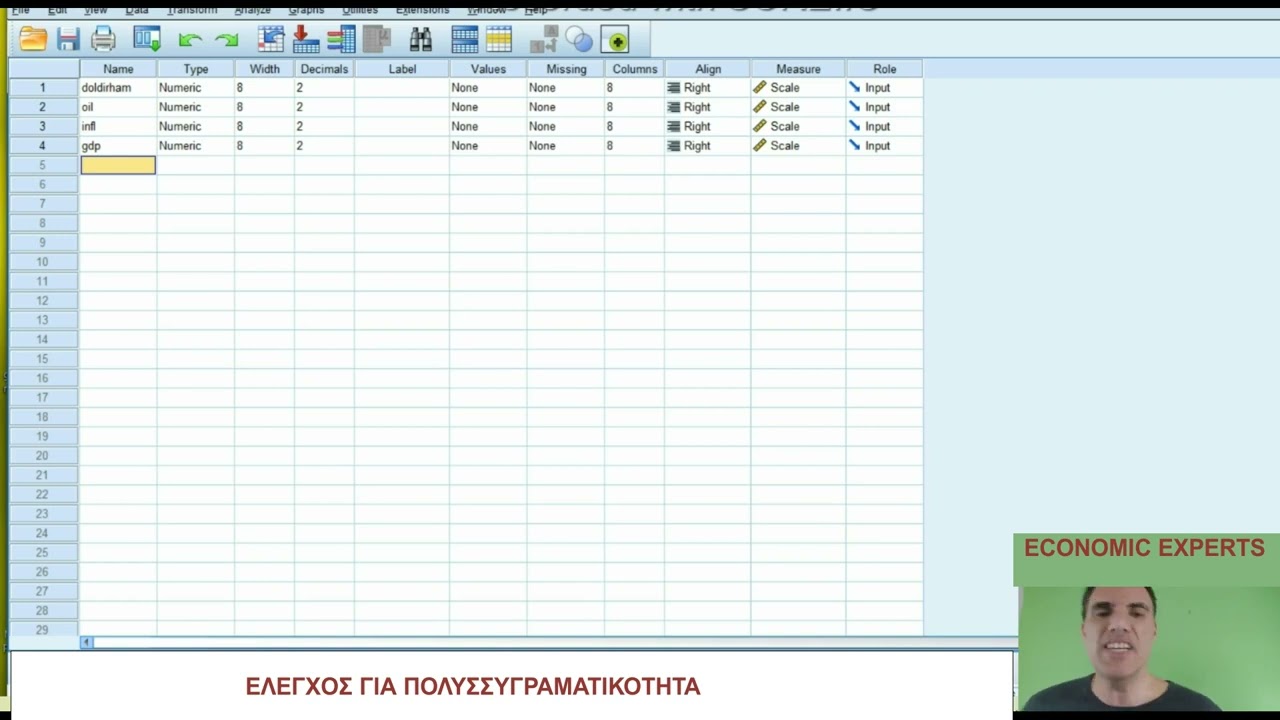Viewport: 1280px width, 720px height.
Task: Click the Use Variable Sets circles icon
Action: click(x=579, y=39)
